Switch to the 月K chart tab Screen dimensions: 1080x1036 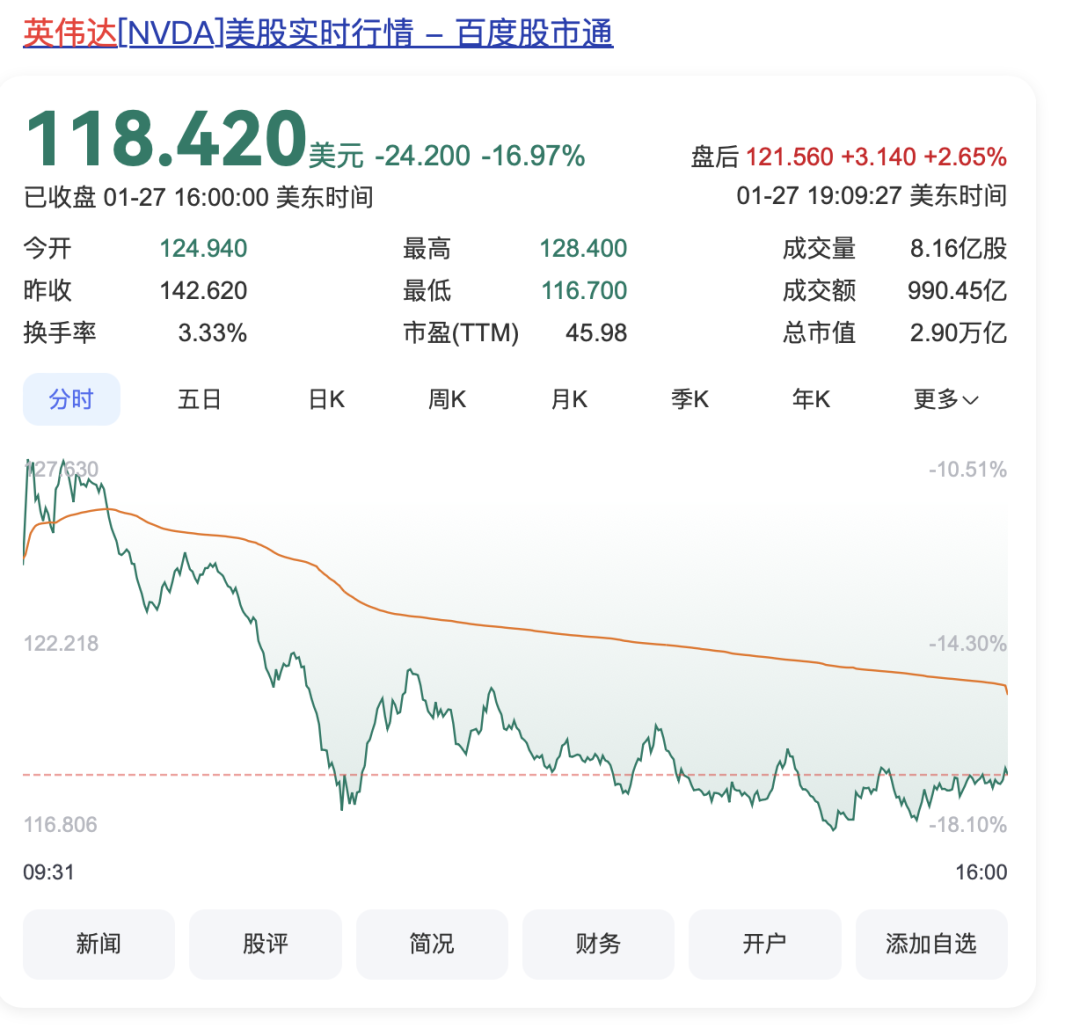pos(569,400)
